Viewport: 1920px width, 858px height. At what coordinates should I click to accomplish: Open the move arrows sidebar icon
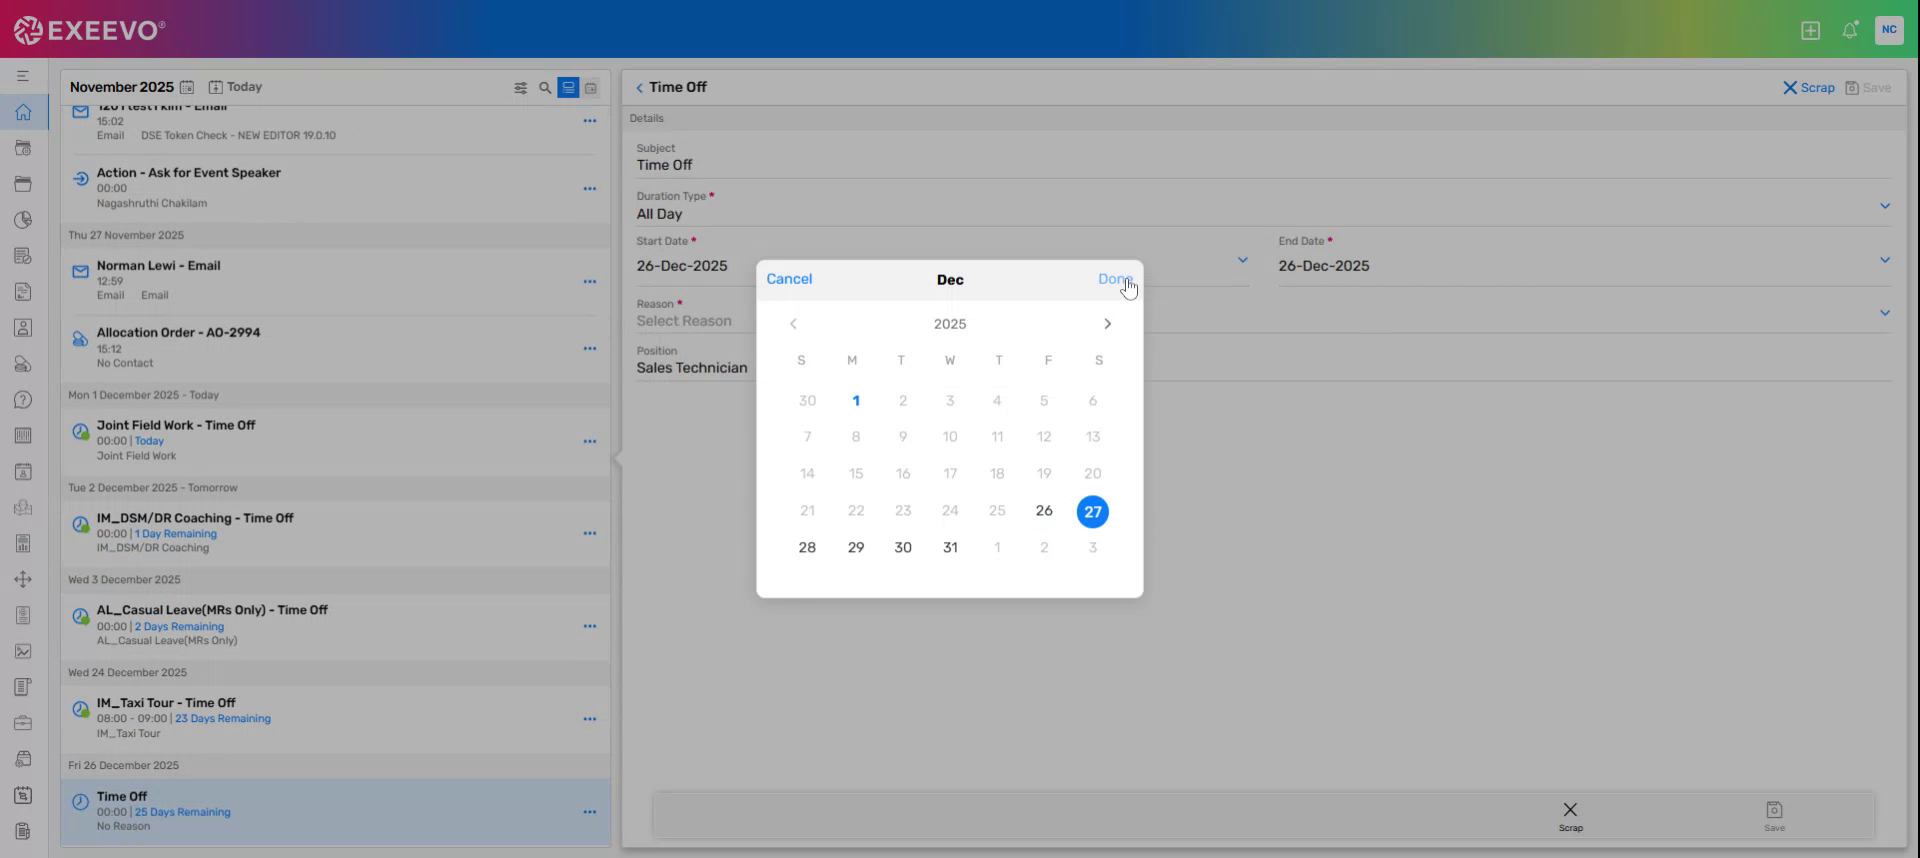click(23, 579)
